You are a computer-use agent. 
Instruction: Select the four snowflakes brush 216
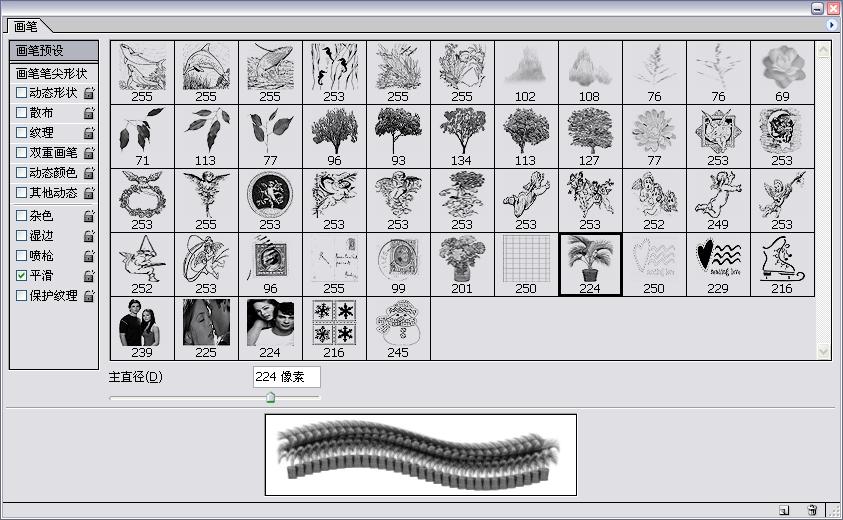click(334, 329)
